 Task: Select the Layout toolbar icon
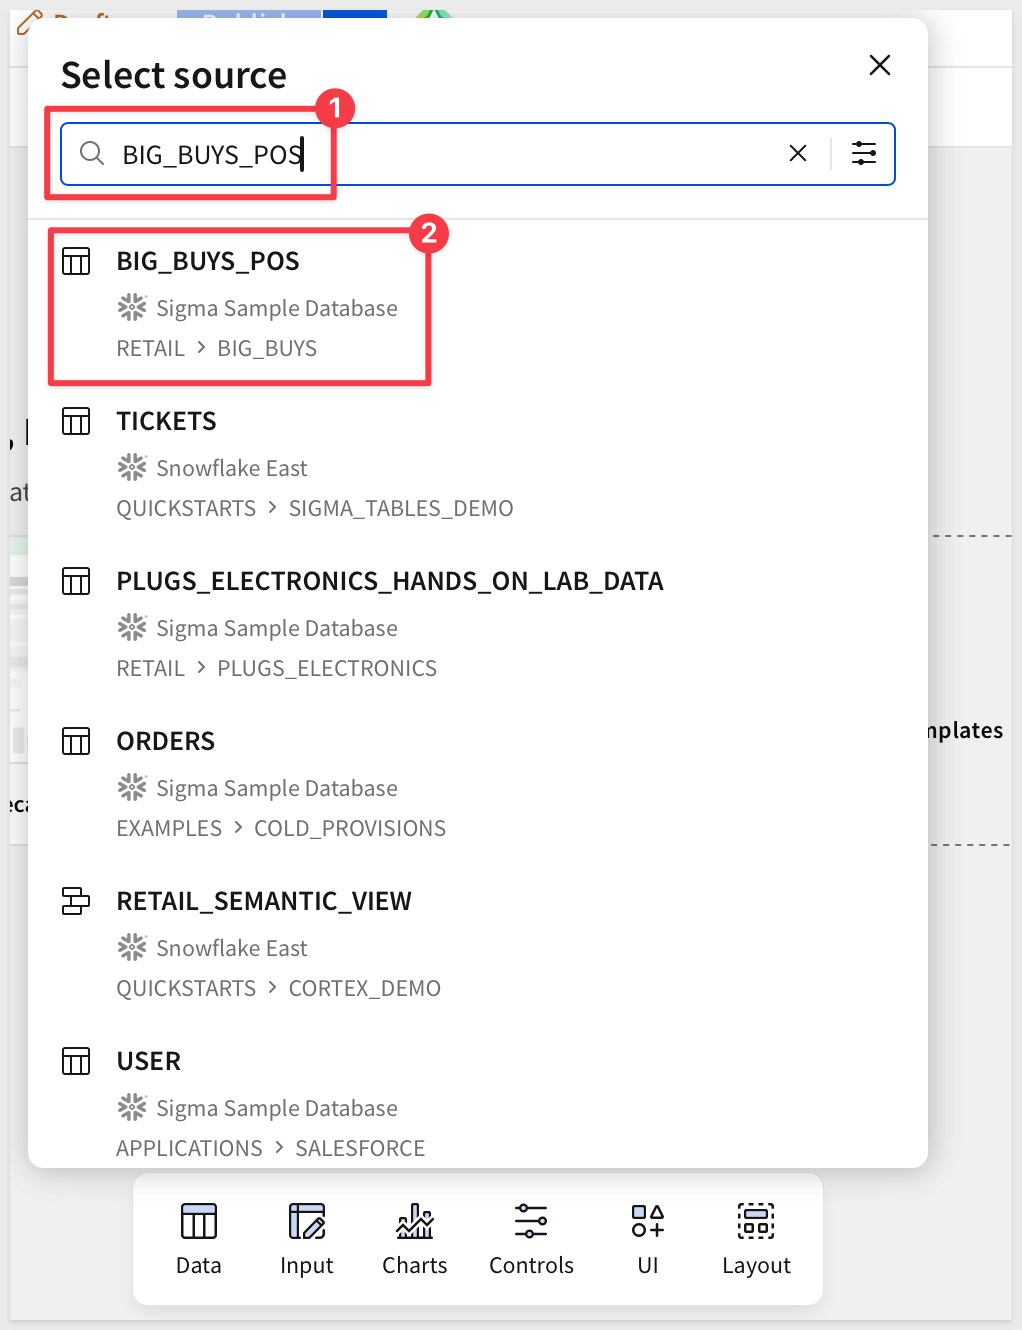756,1240
